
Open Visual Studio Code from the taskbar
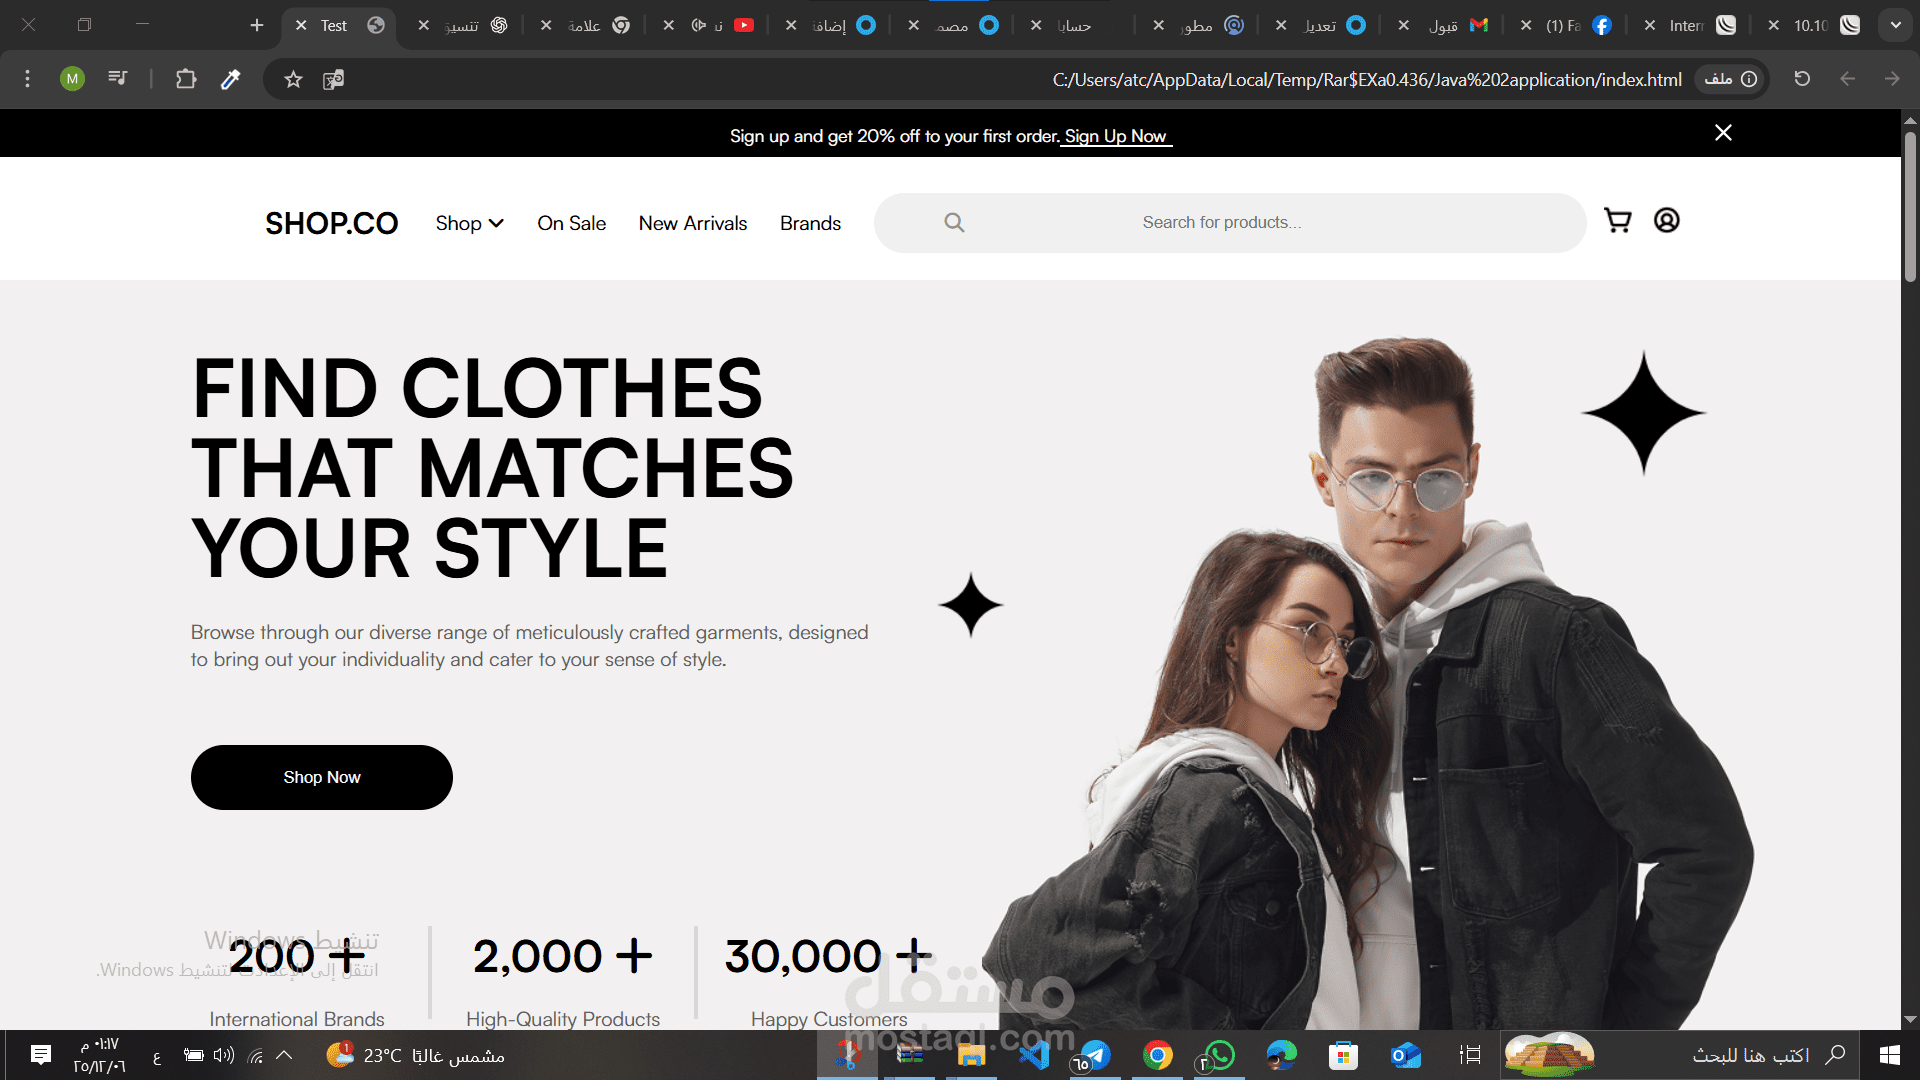pos(1033,1055)
